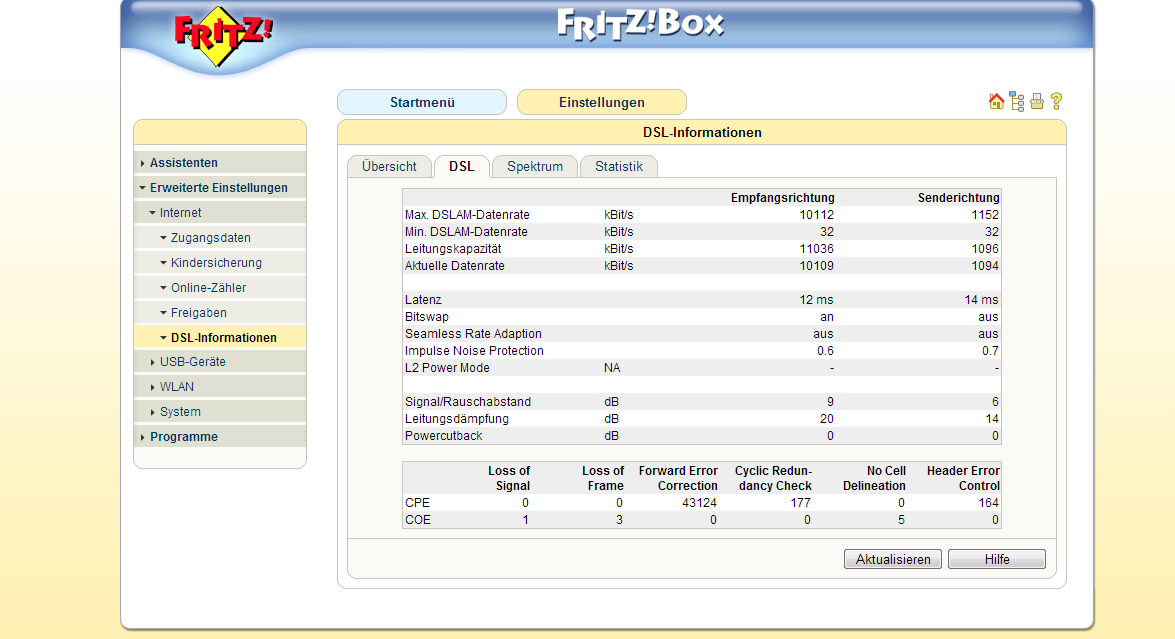This screenshot has height=639, width=1175.
Task: Click the System sidebar label
Action: pyautogui.click(x=180, y=412)
